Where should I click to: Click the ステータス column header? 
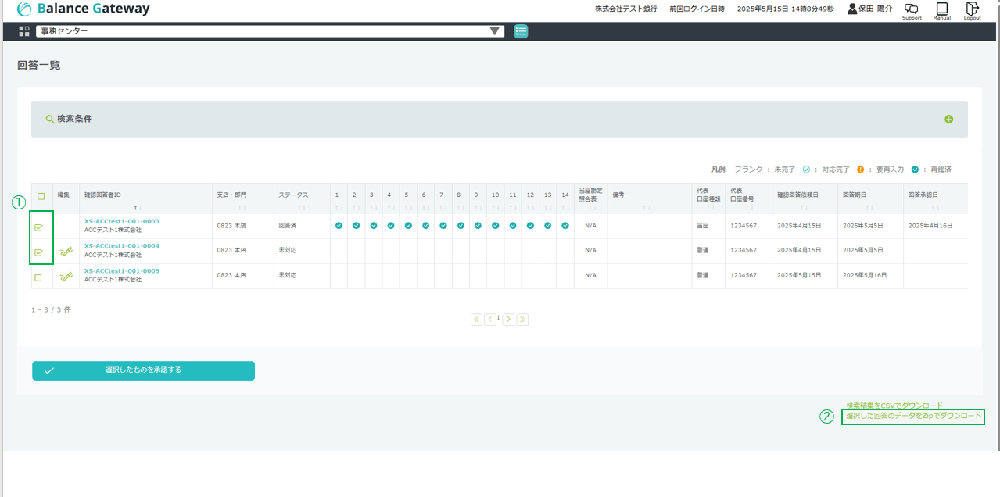pos(293,194)
